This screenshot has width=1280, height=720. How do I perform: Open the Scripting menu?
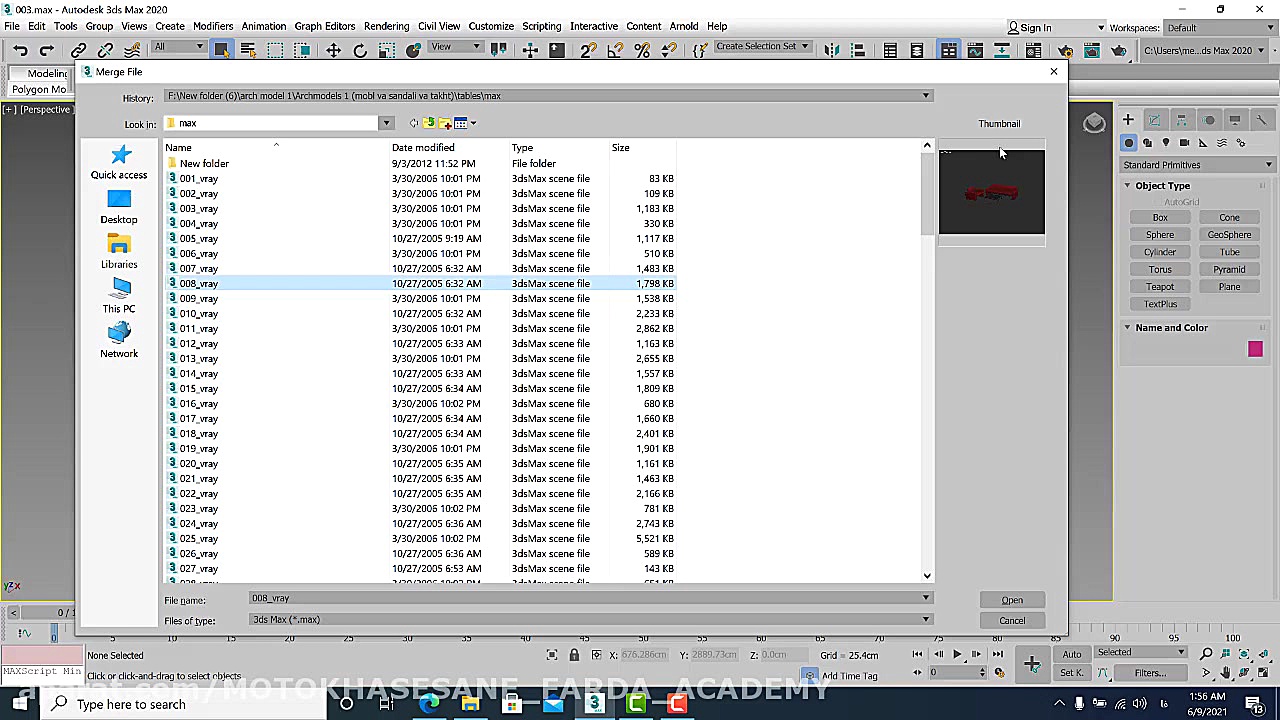(542, 26)
